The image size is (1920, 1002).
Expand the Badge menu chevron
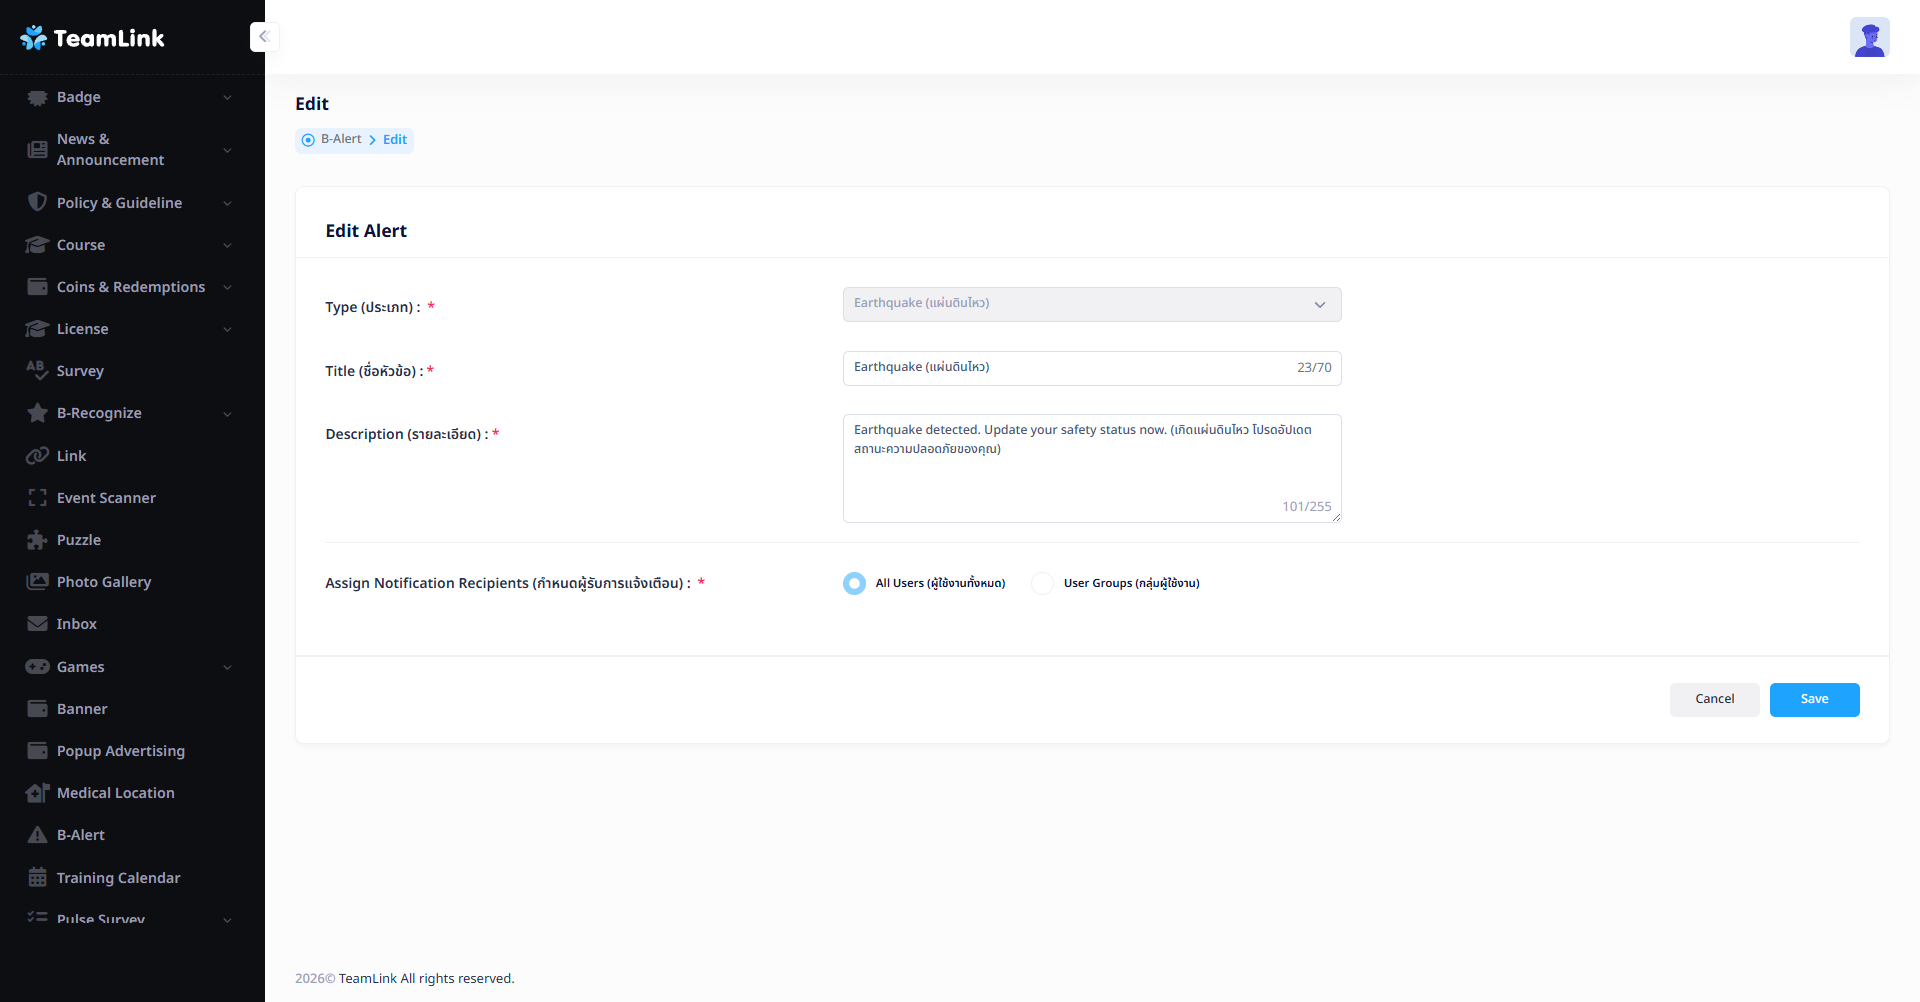pyautogui.click(x=227, y=98)
